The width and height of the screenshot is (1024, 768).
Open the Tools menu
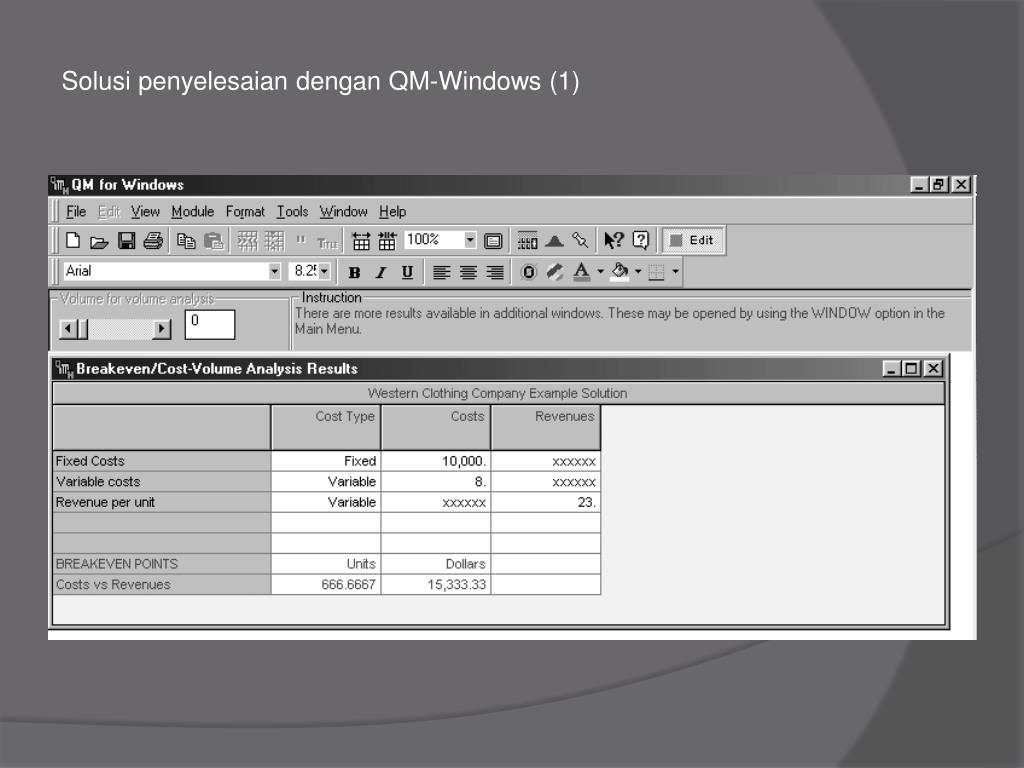(x=292, y=212)
